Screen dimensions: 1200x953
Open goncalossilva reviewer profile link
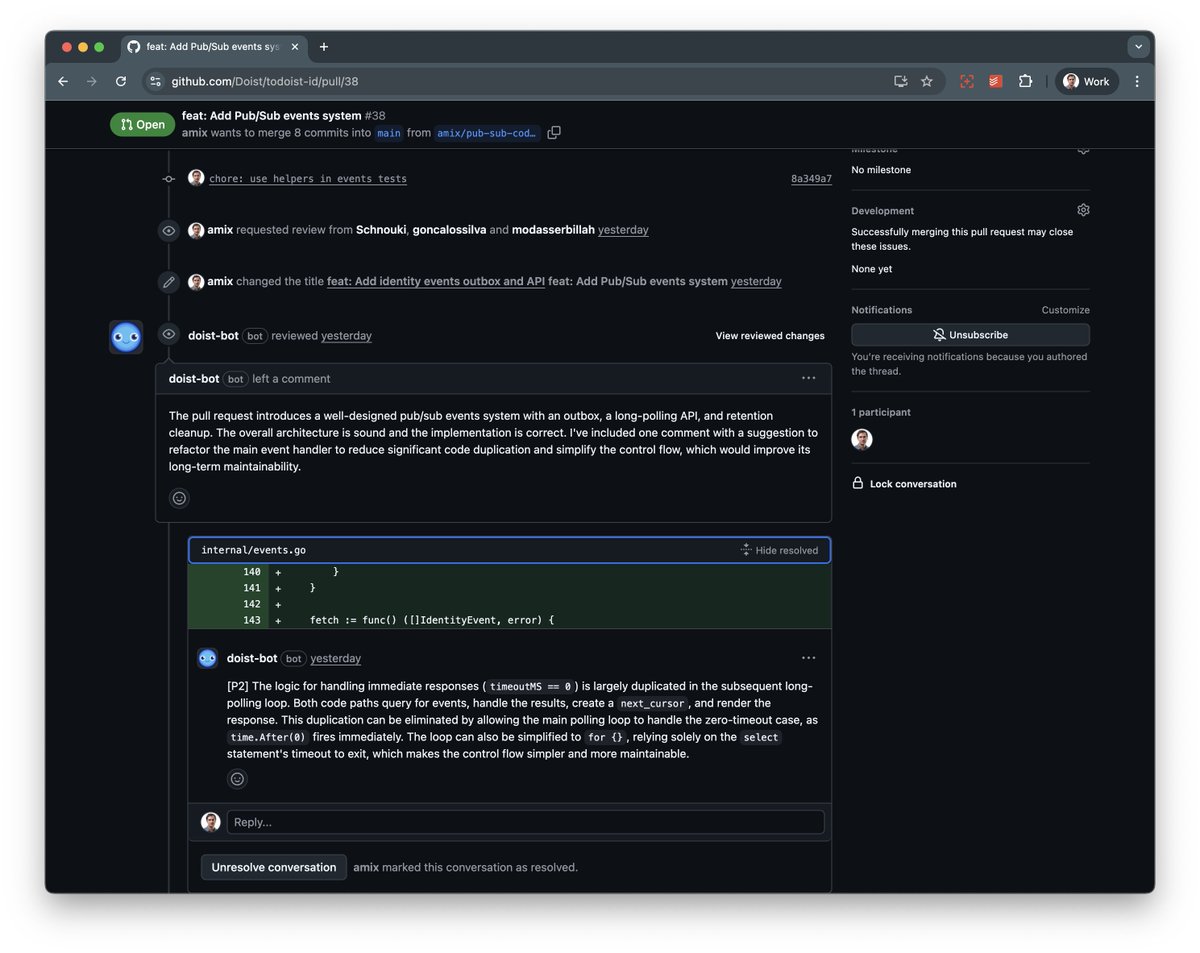pos(448,230)
